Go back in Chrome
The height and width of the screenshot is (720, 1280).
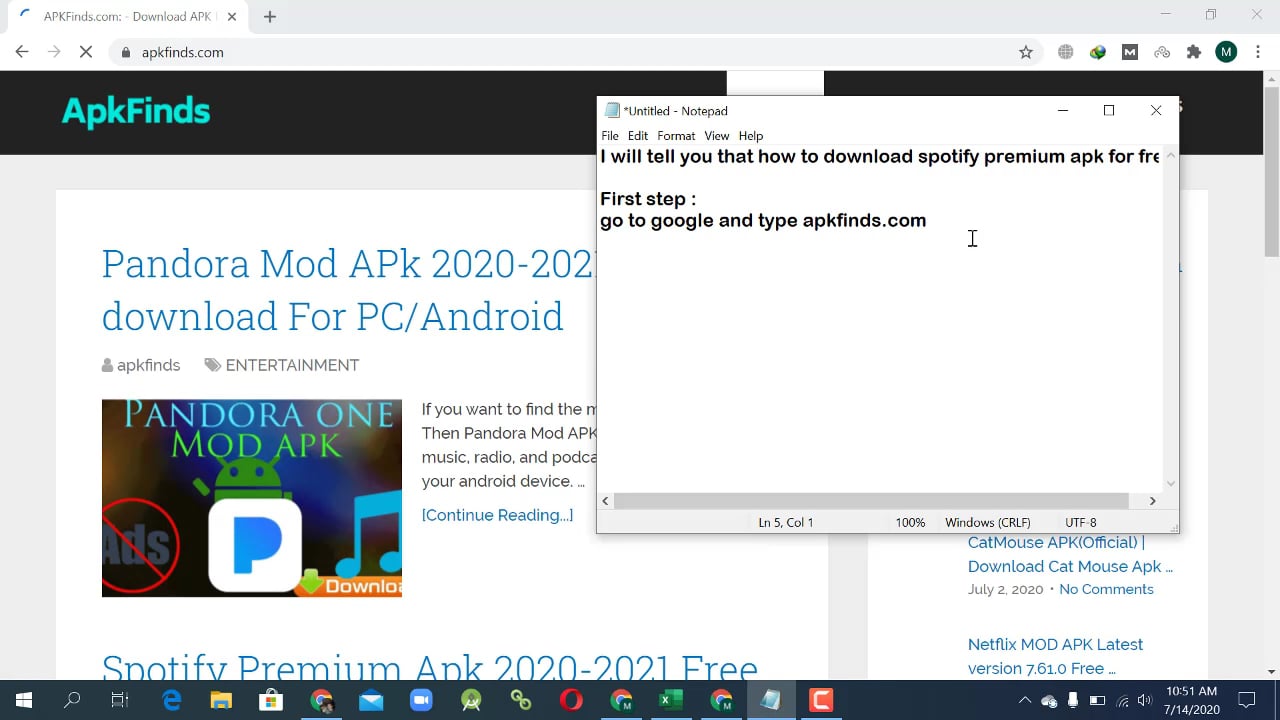click(22, 52)
